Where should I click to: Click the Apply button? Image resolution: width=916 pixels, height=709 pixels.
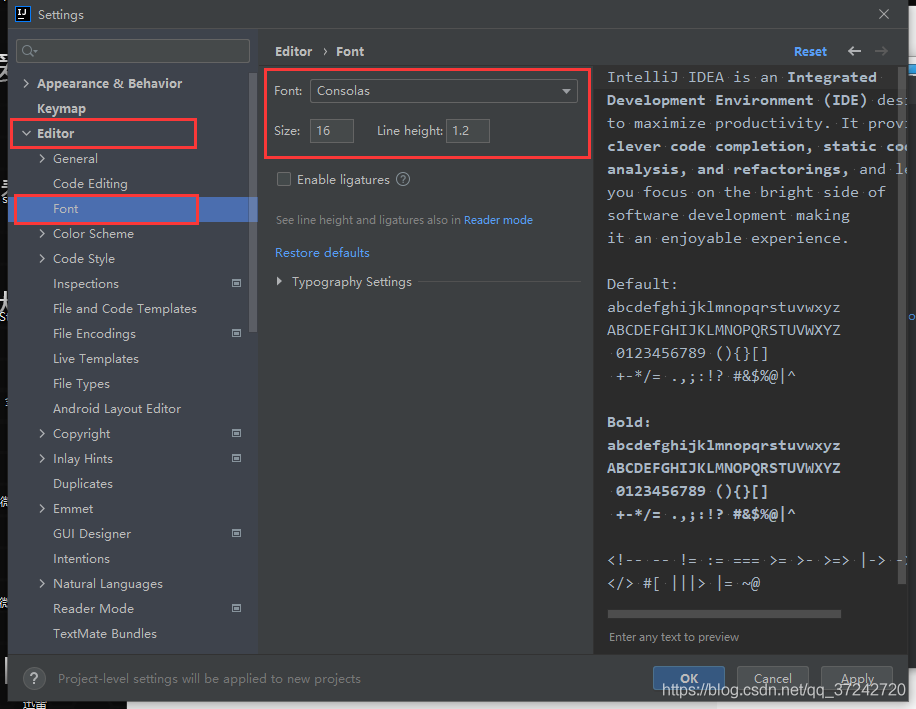[x=856, y=678]
